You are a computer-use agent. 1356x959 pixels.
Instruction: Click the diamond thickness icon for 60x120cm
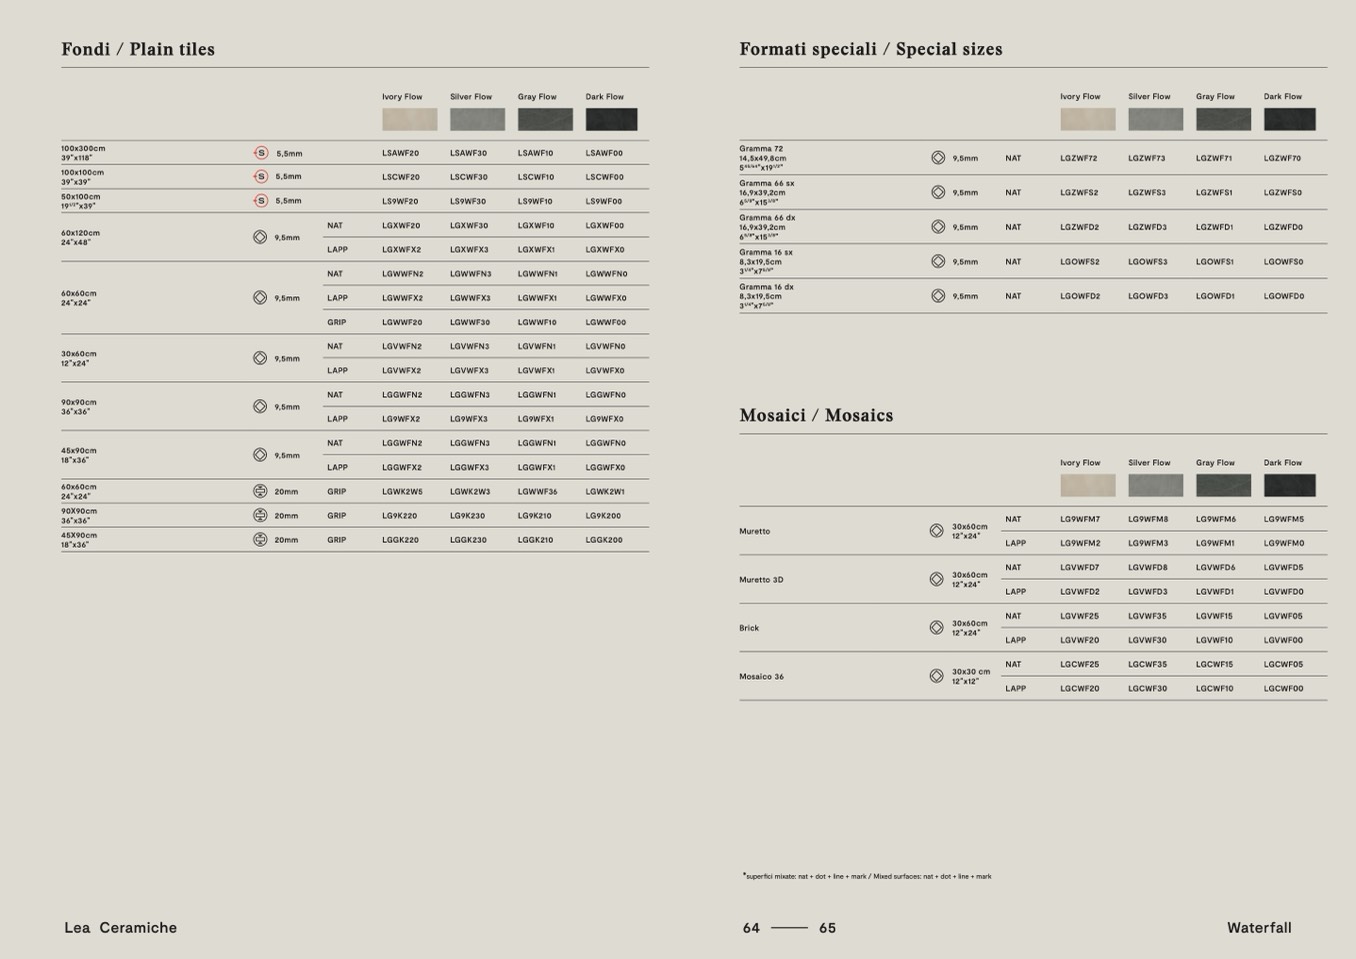point(260,237)
